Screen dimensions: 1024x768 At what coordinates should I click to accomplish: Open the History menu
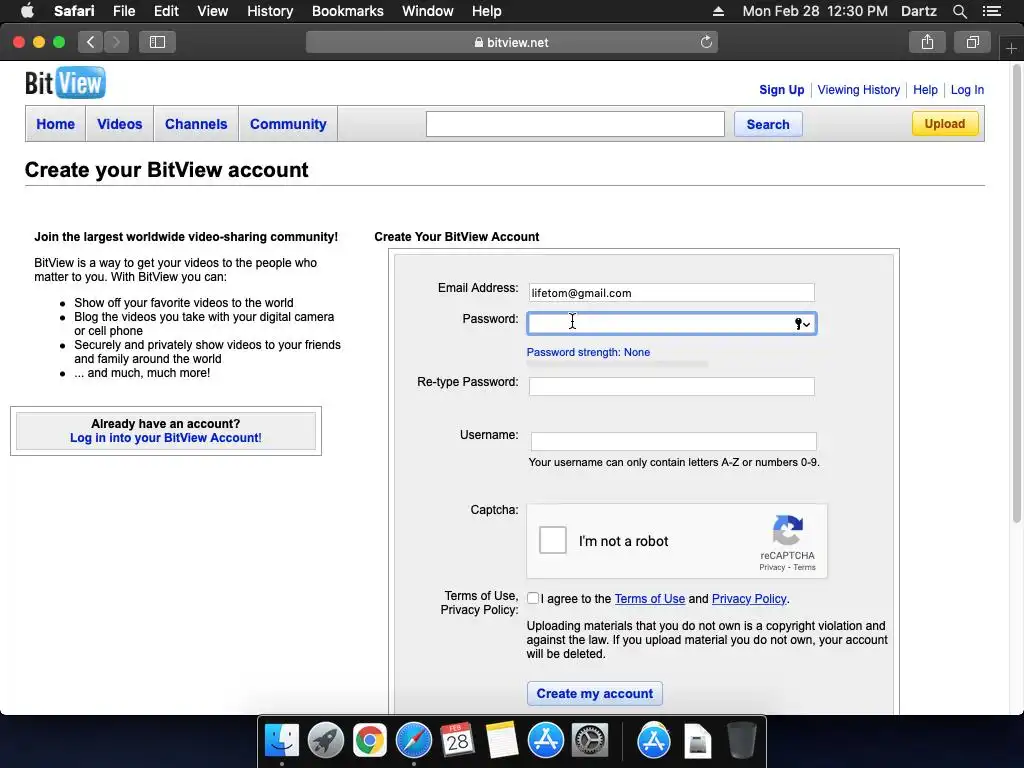pos(270,11)
